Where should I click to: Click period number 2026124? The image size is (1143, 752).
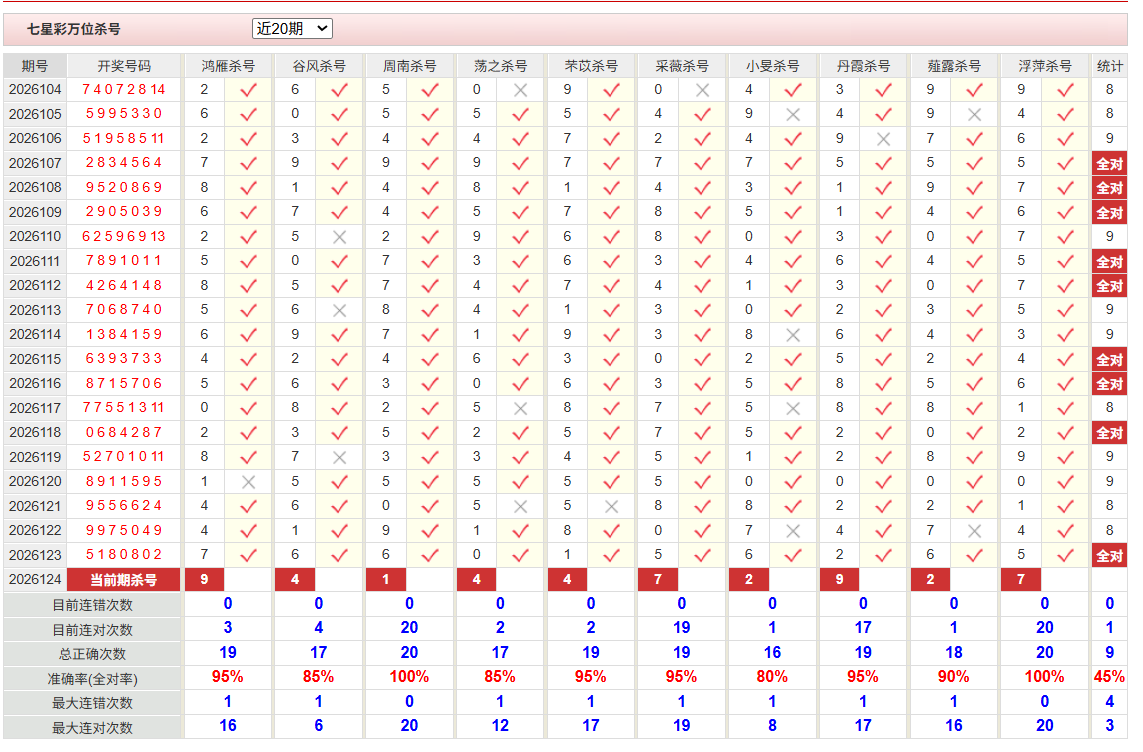click(35, 580)
